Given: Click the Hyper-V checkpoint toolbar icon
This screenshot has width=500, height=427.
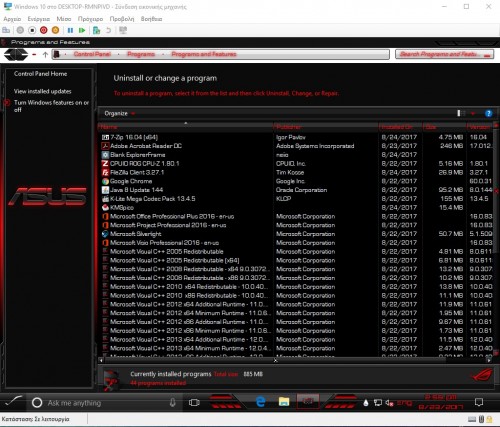Looking at the screenshot, I should coord(96,30).
